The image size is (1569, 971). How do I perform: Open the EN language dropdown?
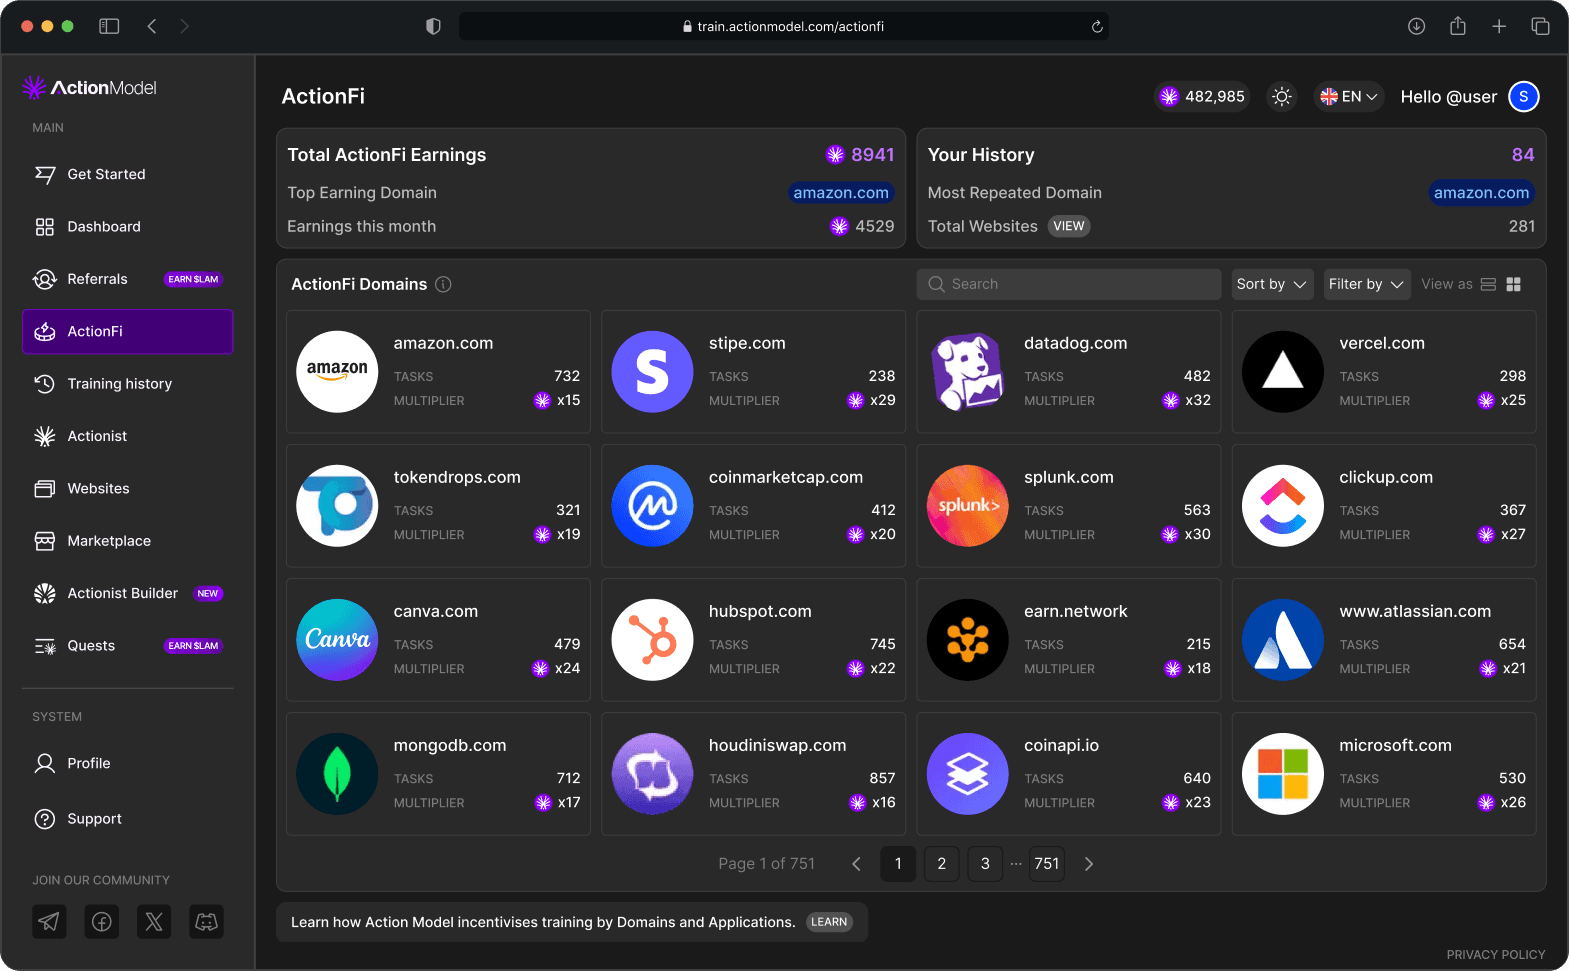[1349, 97]
